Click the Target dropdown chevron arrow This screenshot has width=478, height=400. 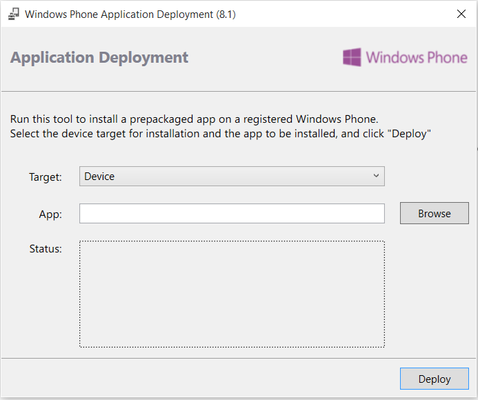376,176
